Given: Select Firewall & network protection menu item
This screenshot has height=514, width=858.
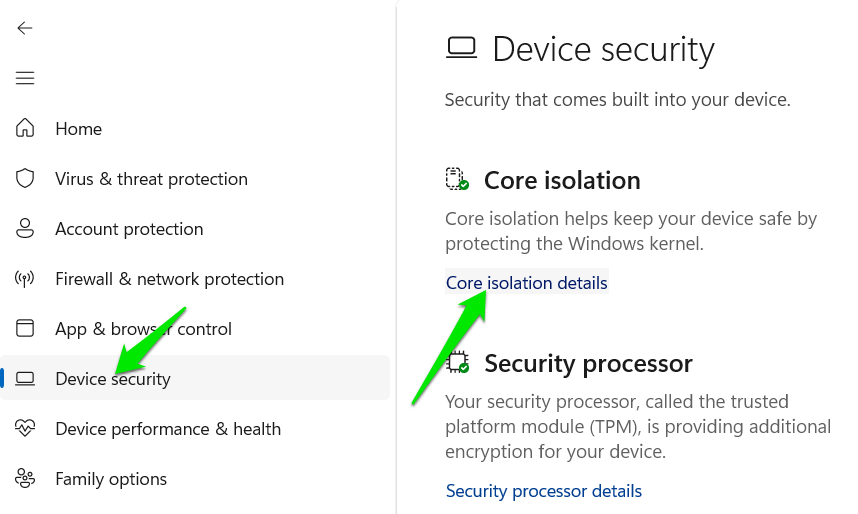Looking at the screenshot, I should pos(169,279).
